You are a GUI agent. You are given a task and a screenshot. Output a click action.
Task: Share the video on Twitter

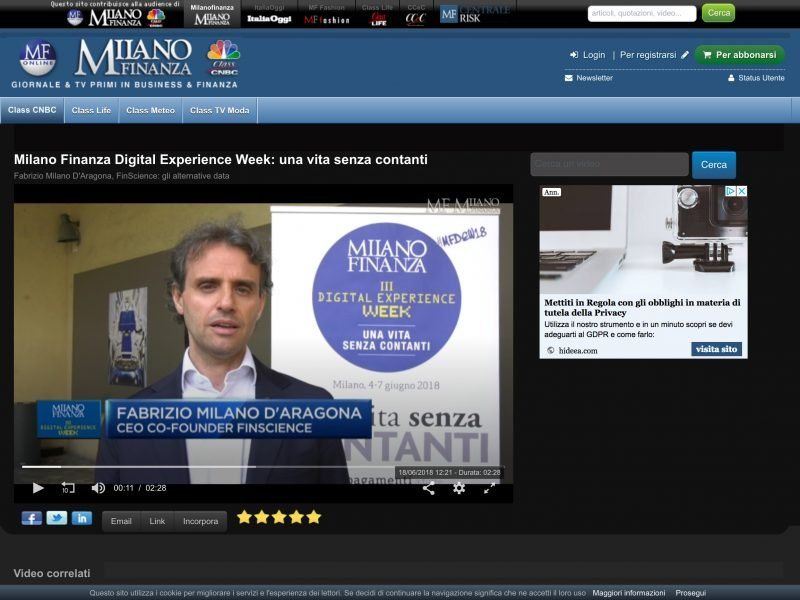pyautogui.click(x=54, y=519)
